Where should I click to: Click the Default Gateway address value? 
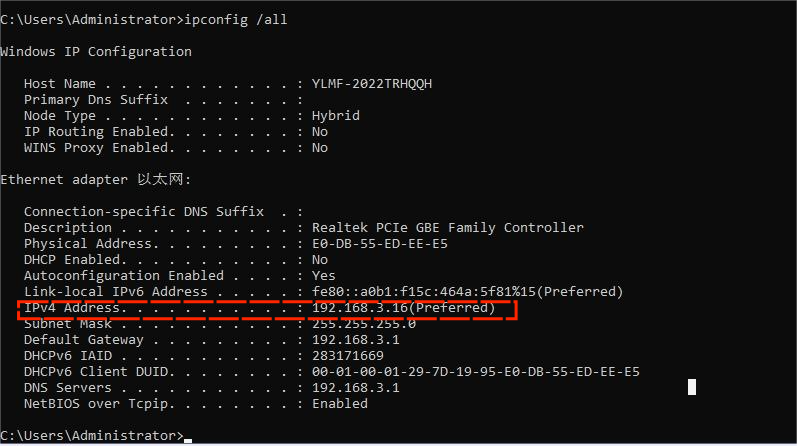tap(356, 339)
